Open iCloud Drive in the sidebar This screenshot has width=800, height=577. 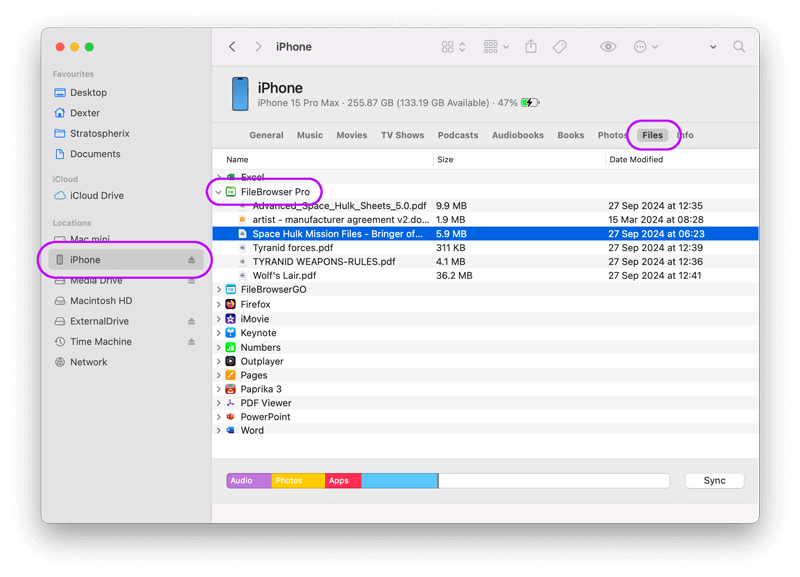click(x=97, y=196)
